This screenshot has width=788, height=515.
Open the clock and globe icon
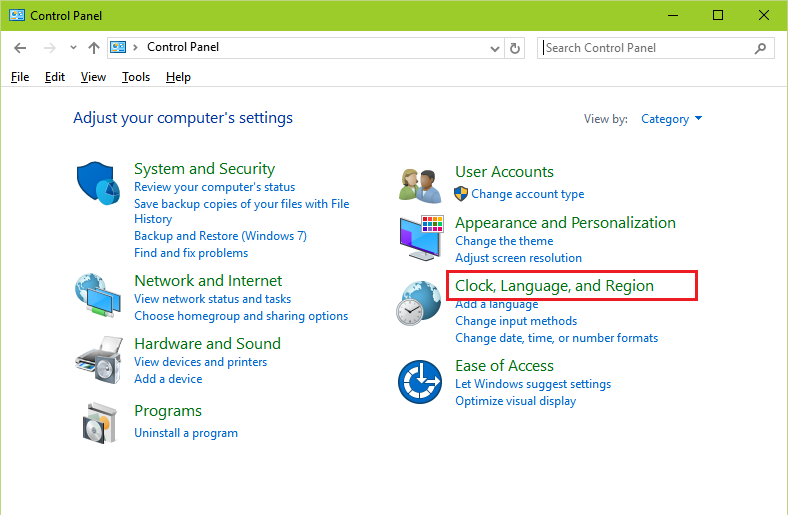click(419, 303)
